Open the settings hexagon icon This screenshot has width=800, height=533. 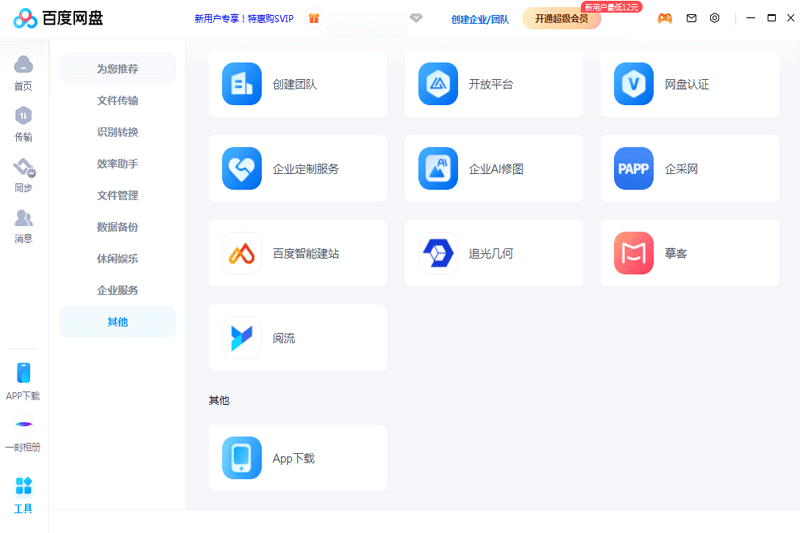(715, 18)
